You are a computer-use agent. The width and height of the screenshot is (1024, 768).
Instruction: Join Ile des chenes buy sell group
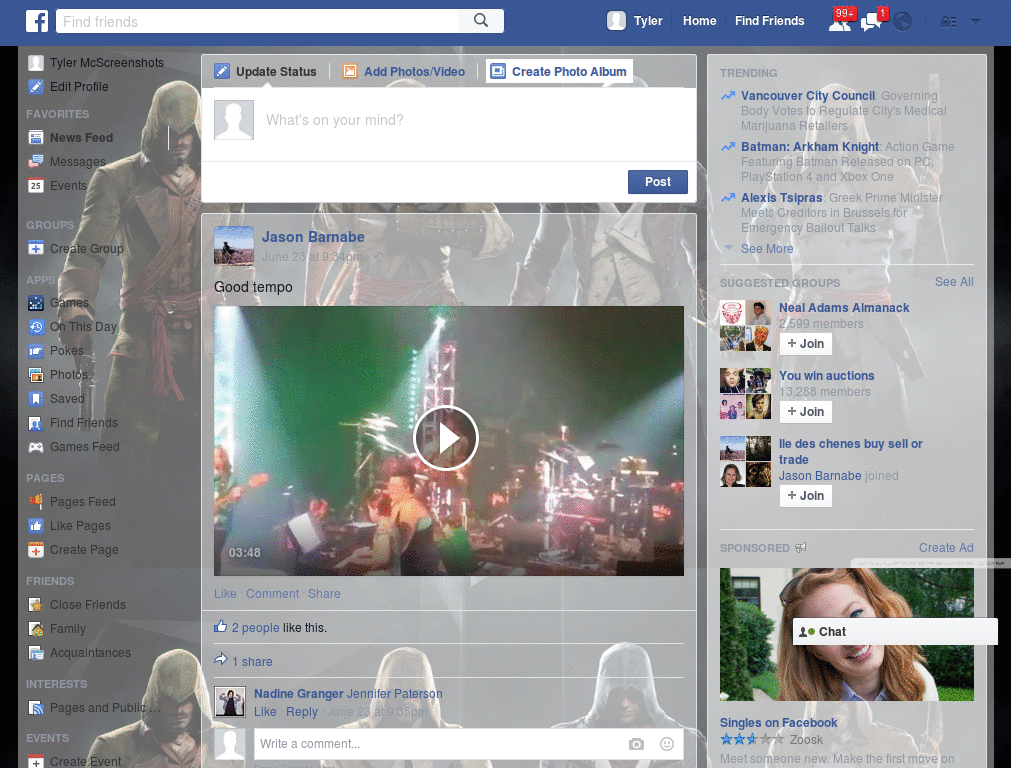(x=805, y=496)
